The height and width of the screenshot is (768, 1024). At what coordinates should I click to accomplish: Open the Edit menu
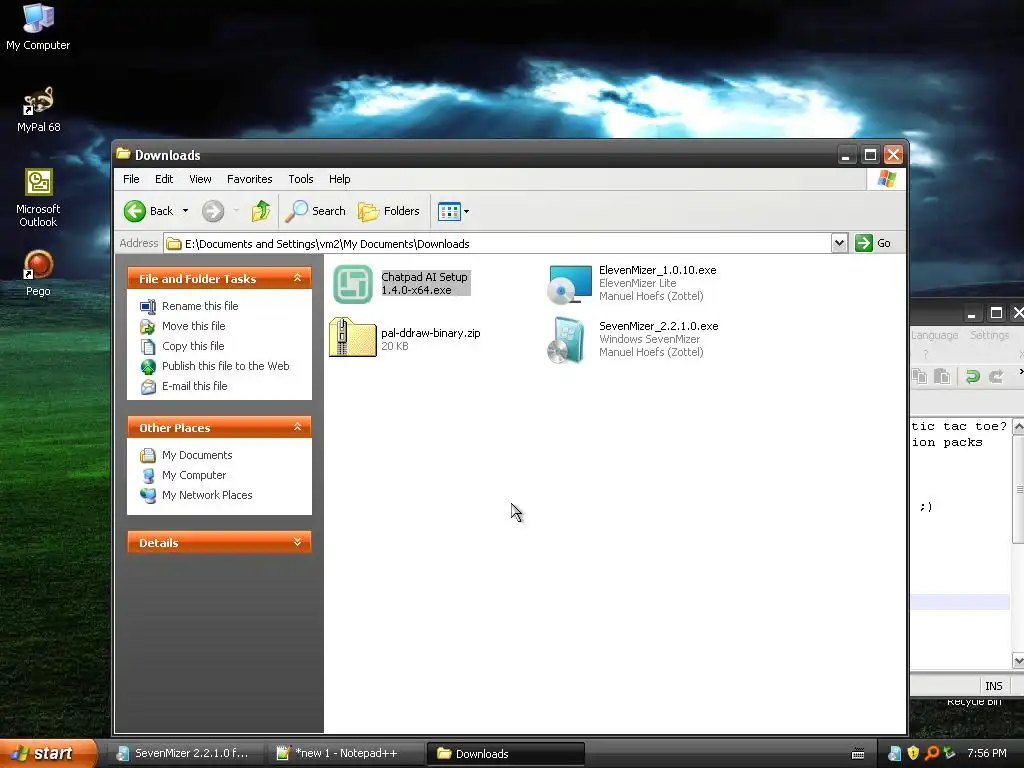(164, 179)
